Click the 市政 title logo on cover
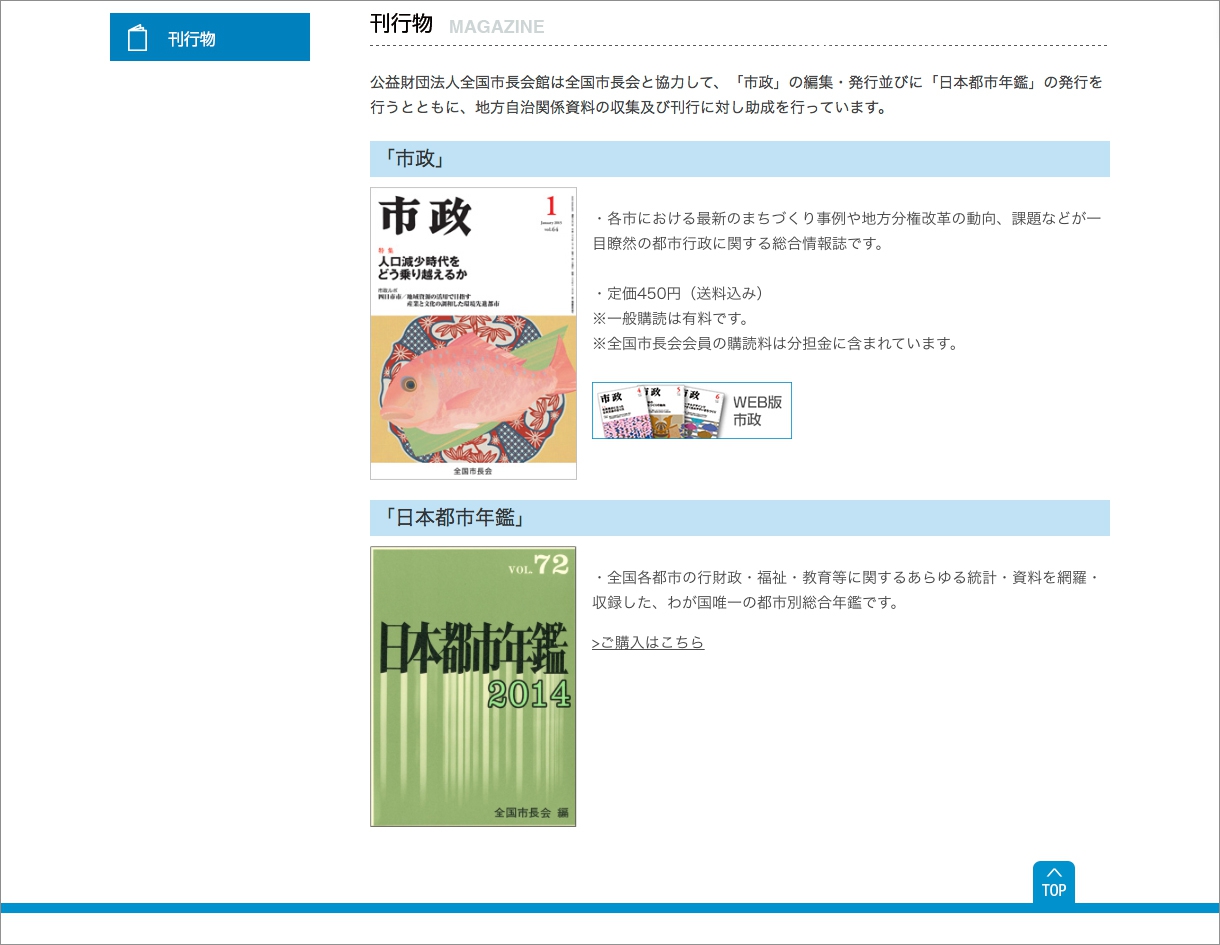The width and height of the screenshot is (1220, 945). click(425, 217)
